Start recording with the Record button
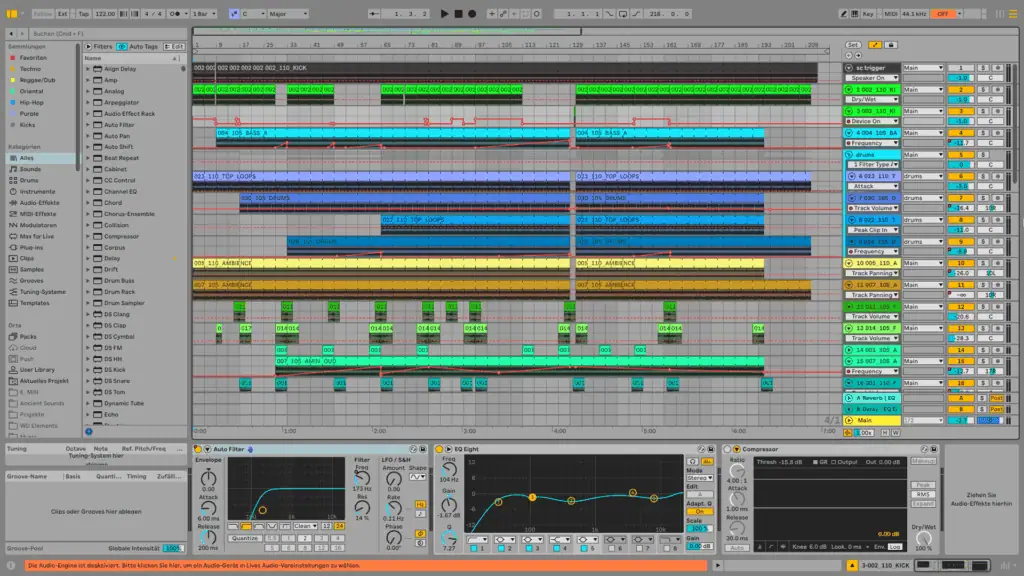Screen dimensions: 1024x576 tap(472, 14)
